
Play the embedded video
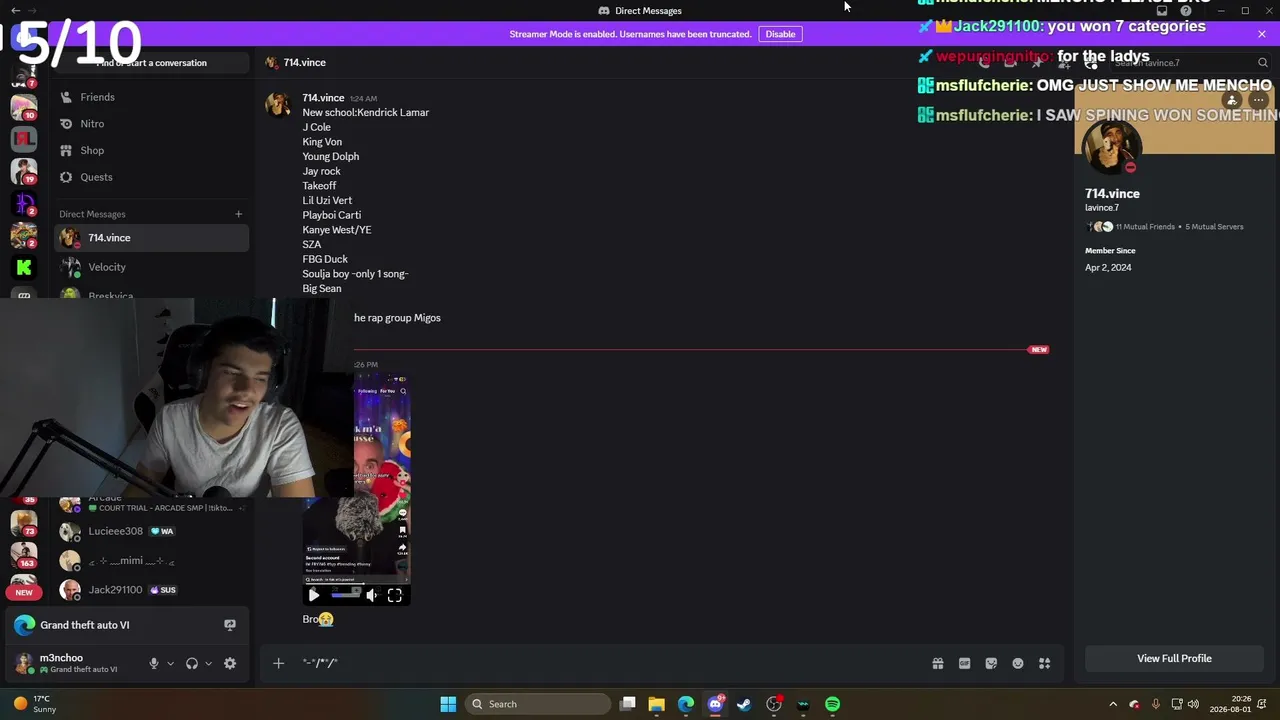click(314, 595)
